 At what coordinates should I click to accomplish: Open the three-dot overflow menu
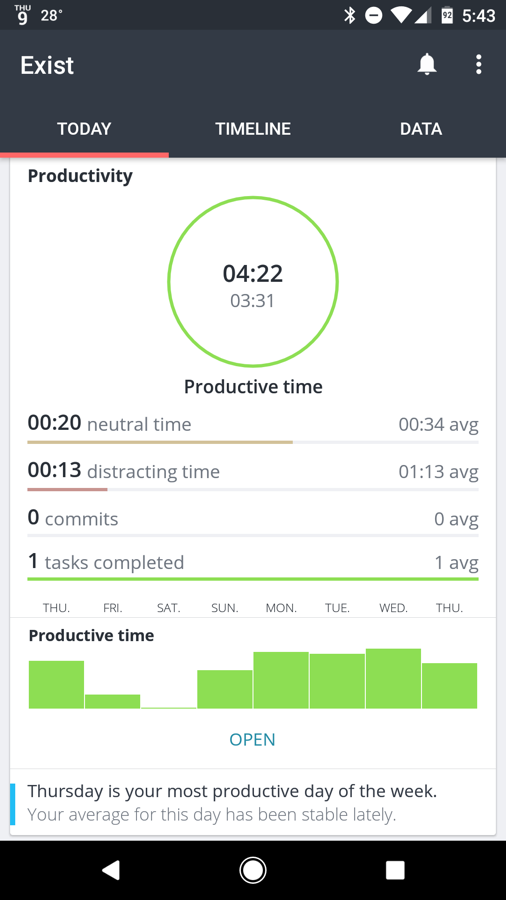coord(478,65)
